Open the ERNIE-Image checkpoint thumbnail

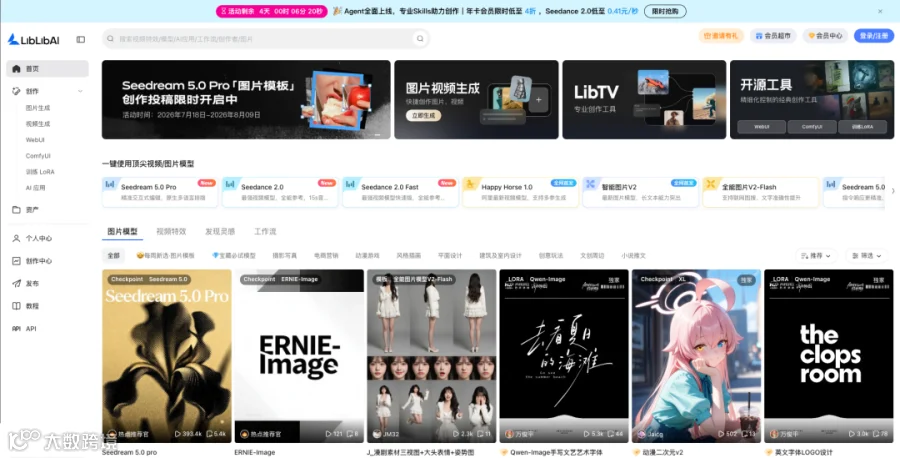(x=299, y=356)
